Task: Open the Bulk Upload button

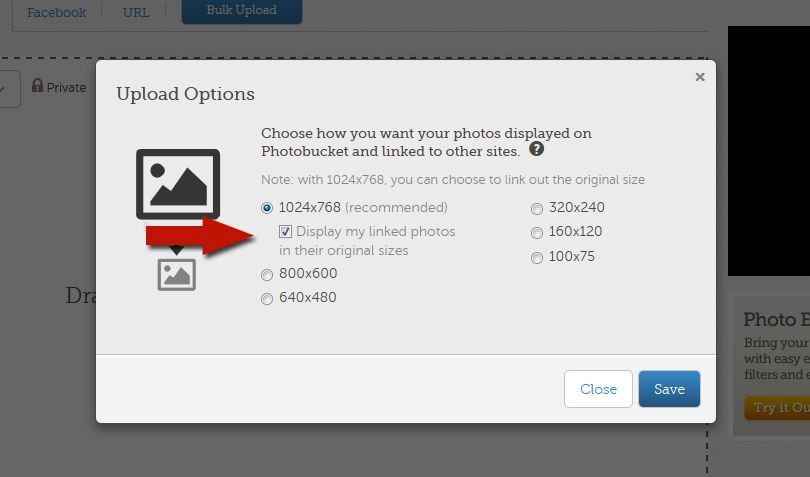Action: tap(242, 11)
